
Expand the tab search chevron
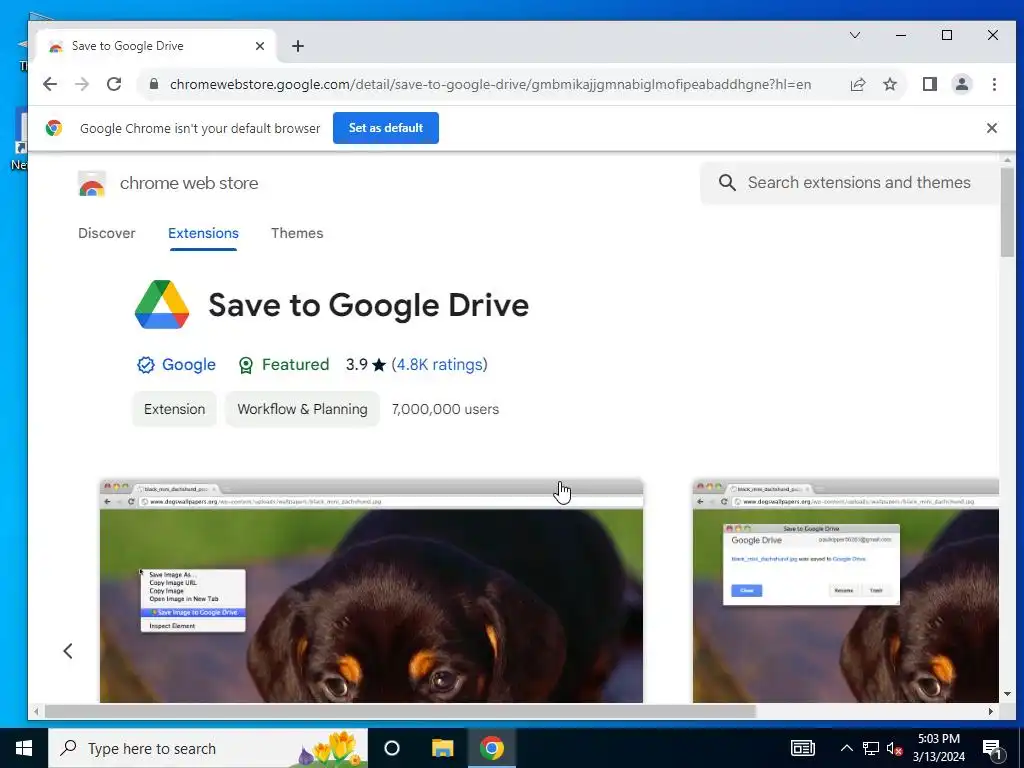(x=854, y=35)
